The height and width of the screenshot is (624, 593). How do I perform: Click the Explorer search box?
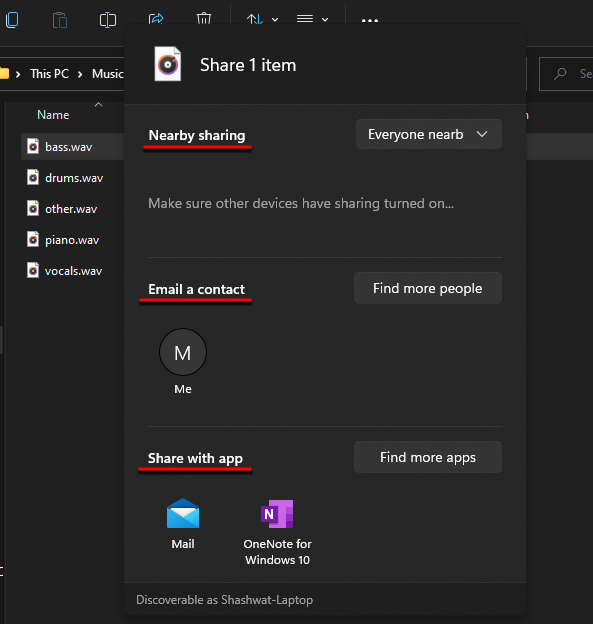click(x=566, y=74)
